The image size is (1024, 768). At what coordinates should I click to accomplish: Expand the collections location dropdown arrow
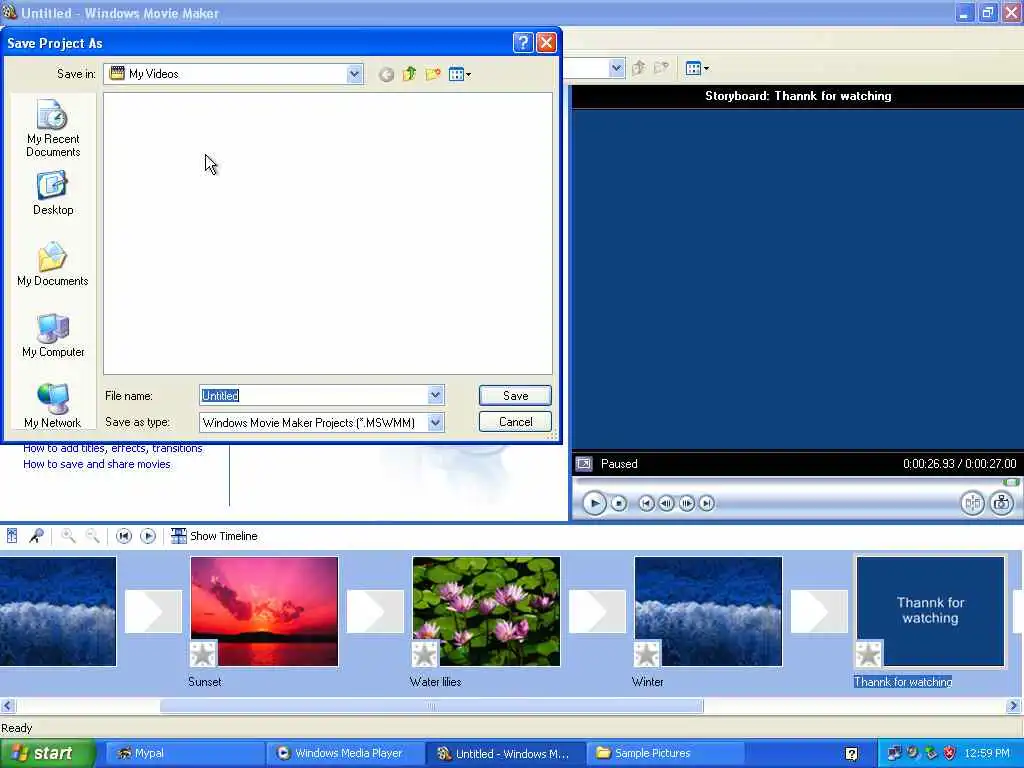616,68
